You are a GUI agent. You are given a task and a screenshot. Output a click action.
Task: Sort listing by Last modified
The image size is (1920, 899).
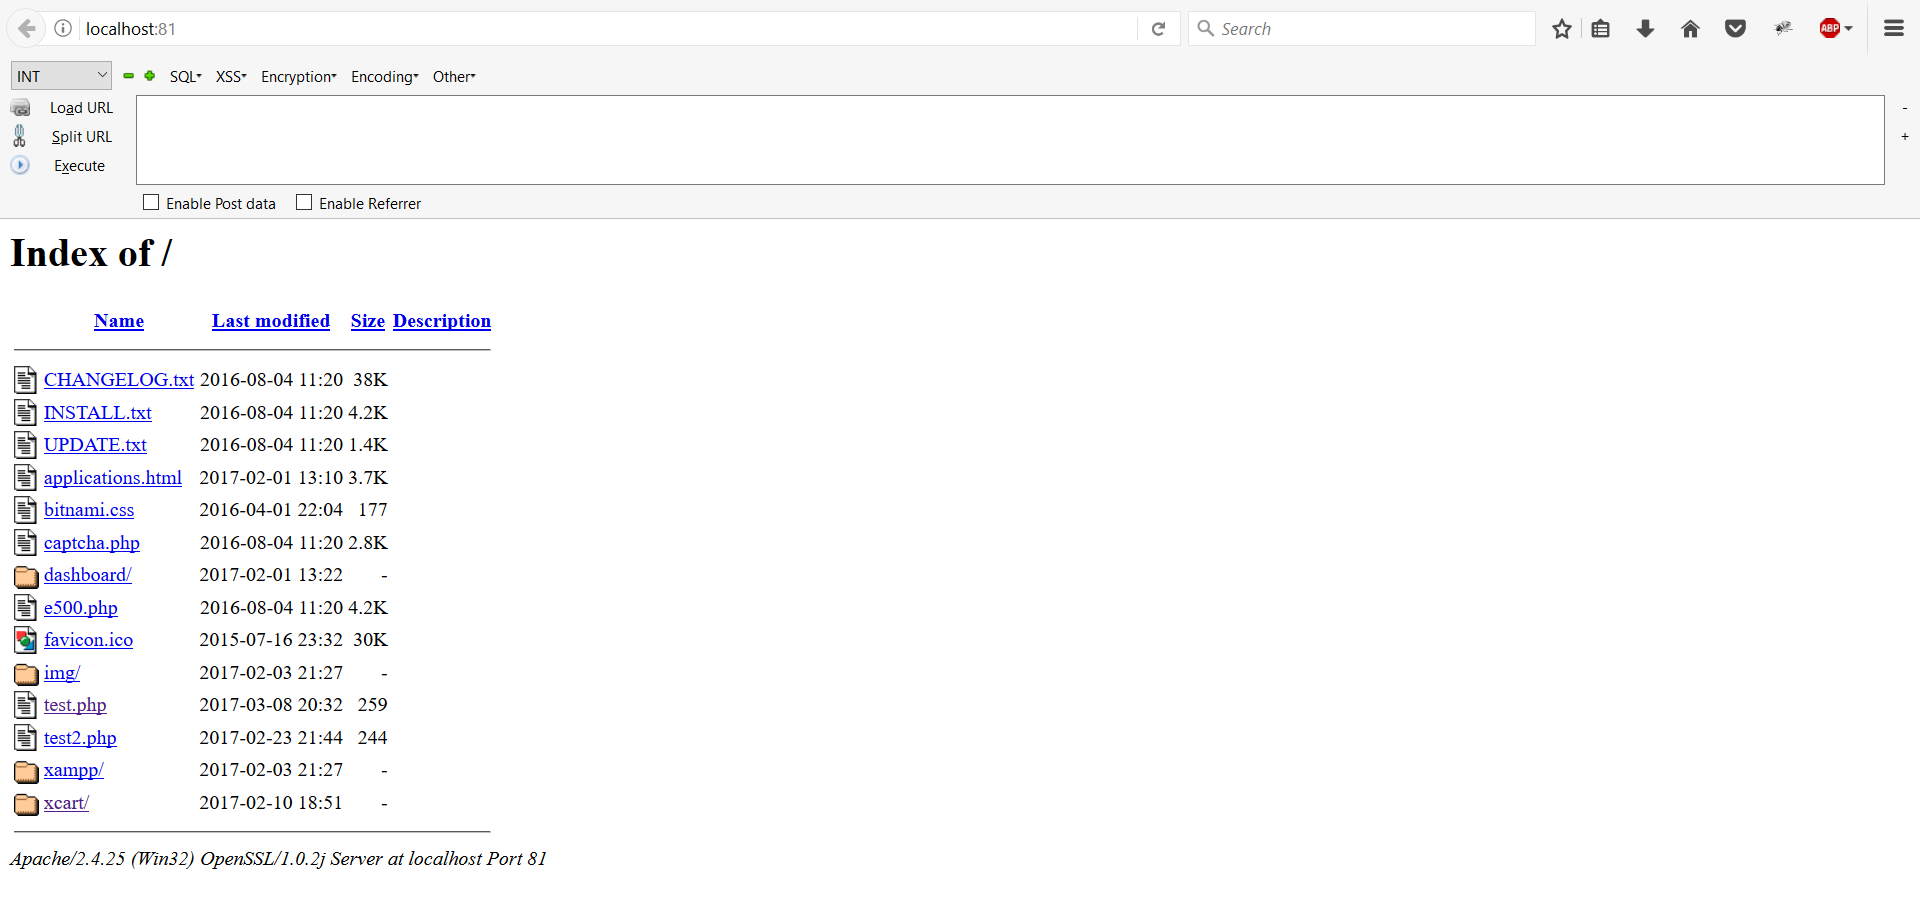tap(270, 321)
